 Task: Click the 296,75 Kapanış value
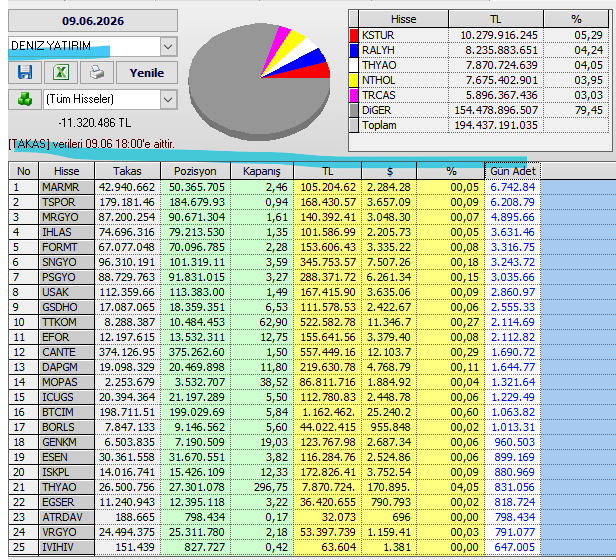pyautogui.click(x=262, y=487)
